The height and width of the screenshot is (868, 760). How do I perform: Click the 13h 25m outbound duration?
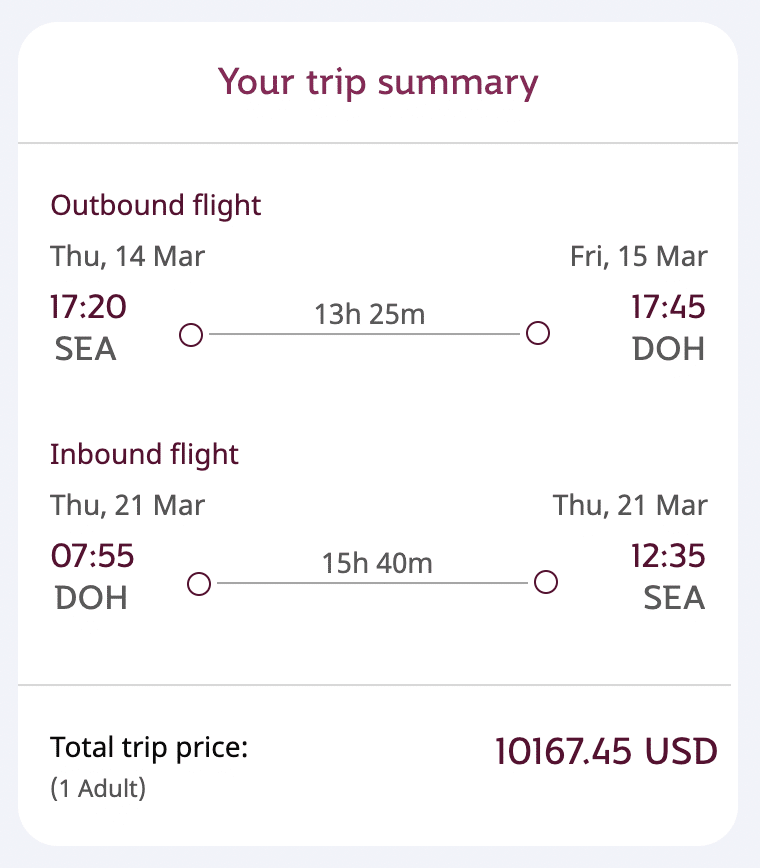369,315
